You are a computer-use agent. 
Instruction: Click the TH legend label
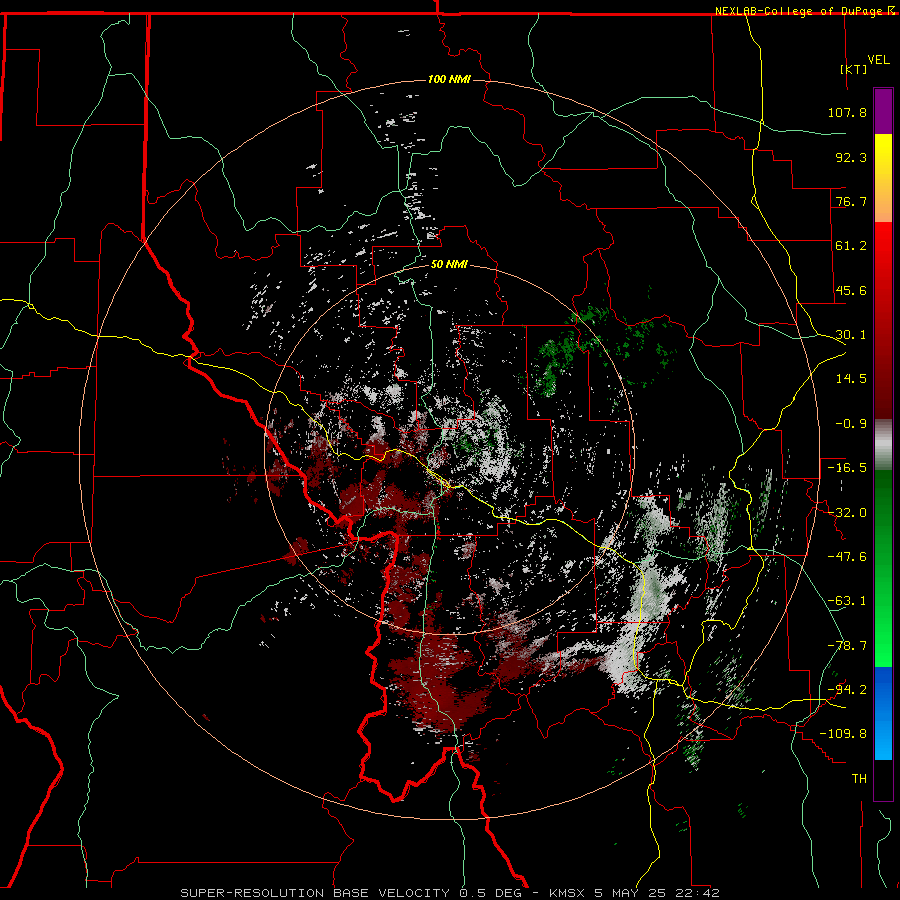pyautogui.click(x=859, y=779)
